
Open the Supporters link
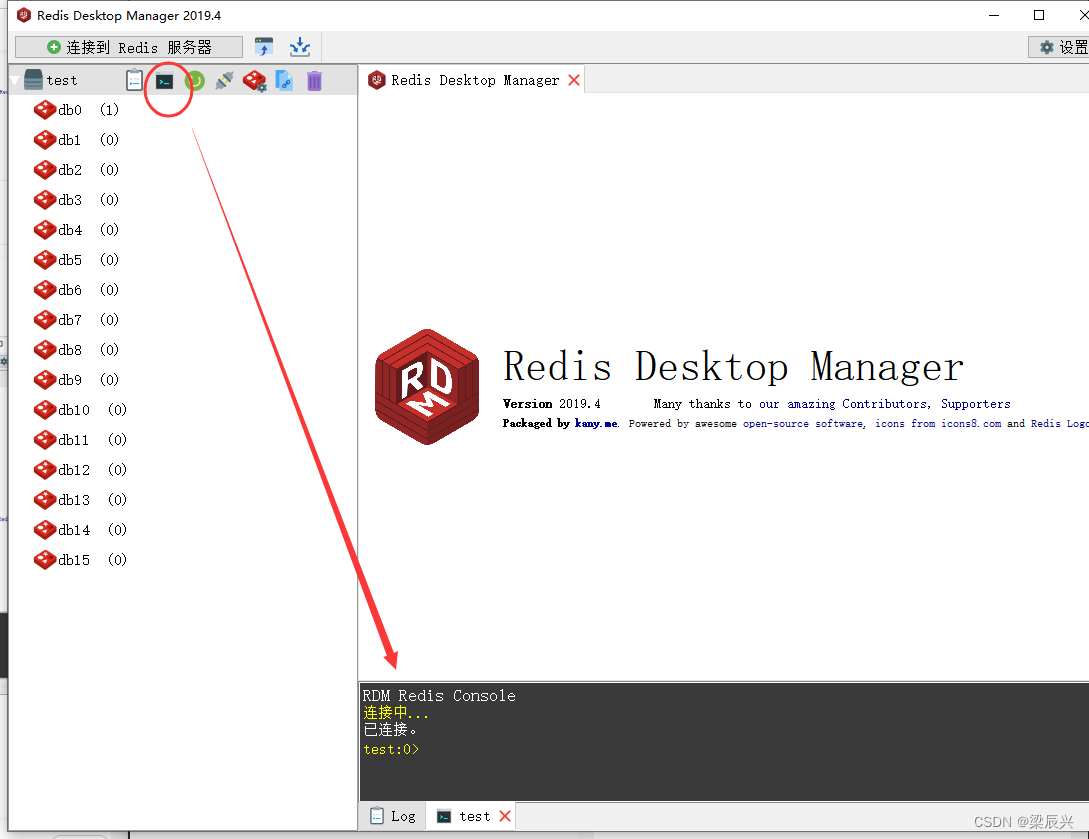coord(976,404)
